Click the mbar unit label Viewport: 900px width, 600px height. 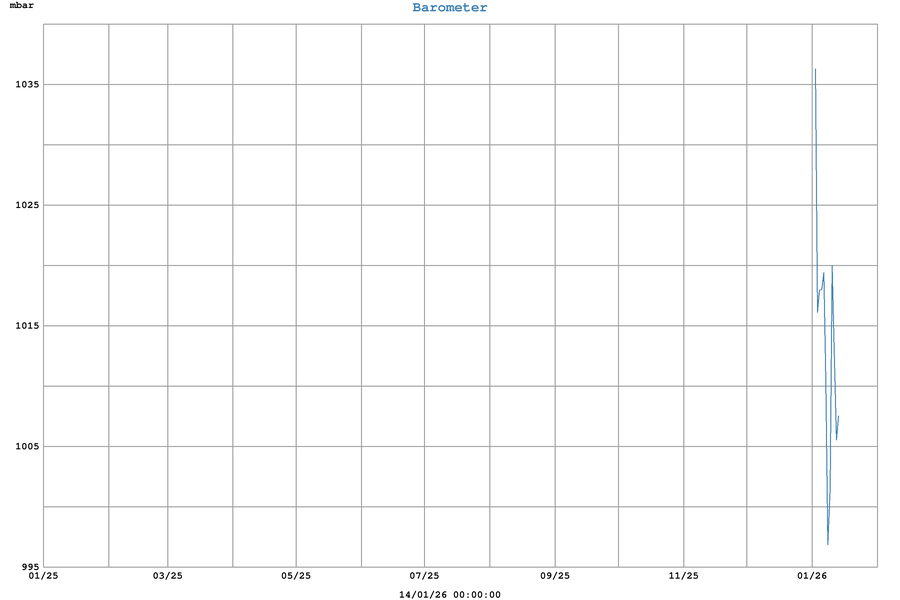pos(23,7)
